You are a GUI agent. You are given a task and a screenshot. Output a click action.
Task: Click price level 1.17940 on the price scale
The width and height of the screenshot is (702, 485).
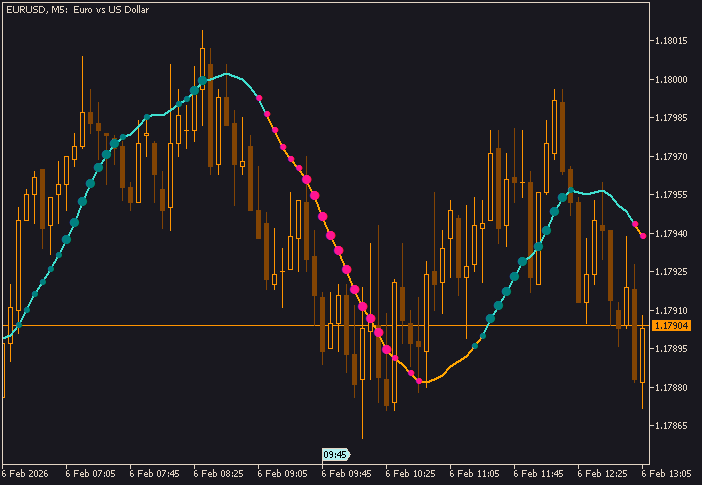[671, 233]
